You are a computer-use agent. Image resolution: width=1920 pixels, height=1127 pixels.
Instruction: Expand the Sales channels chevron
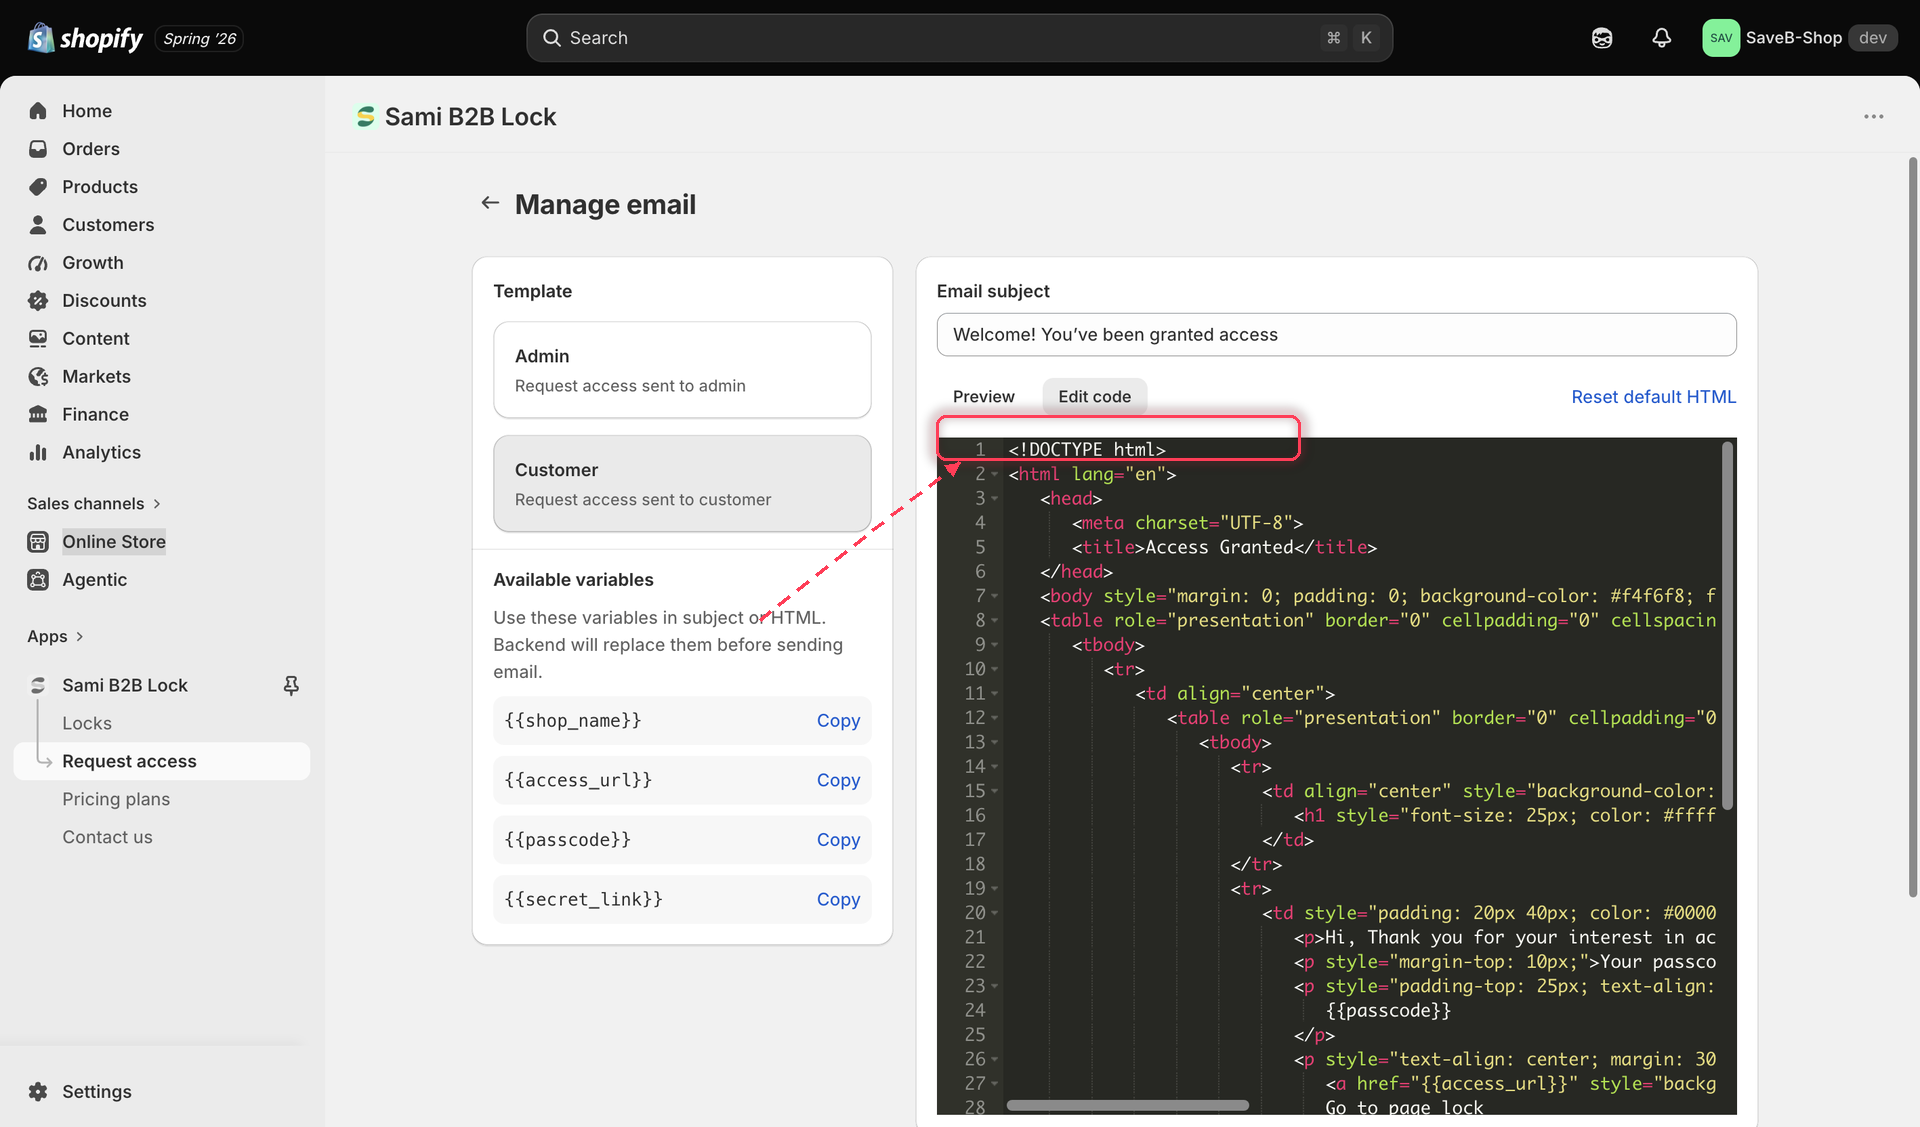point(157,504)
